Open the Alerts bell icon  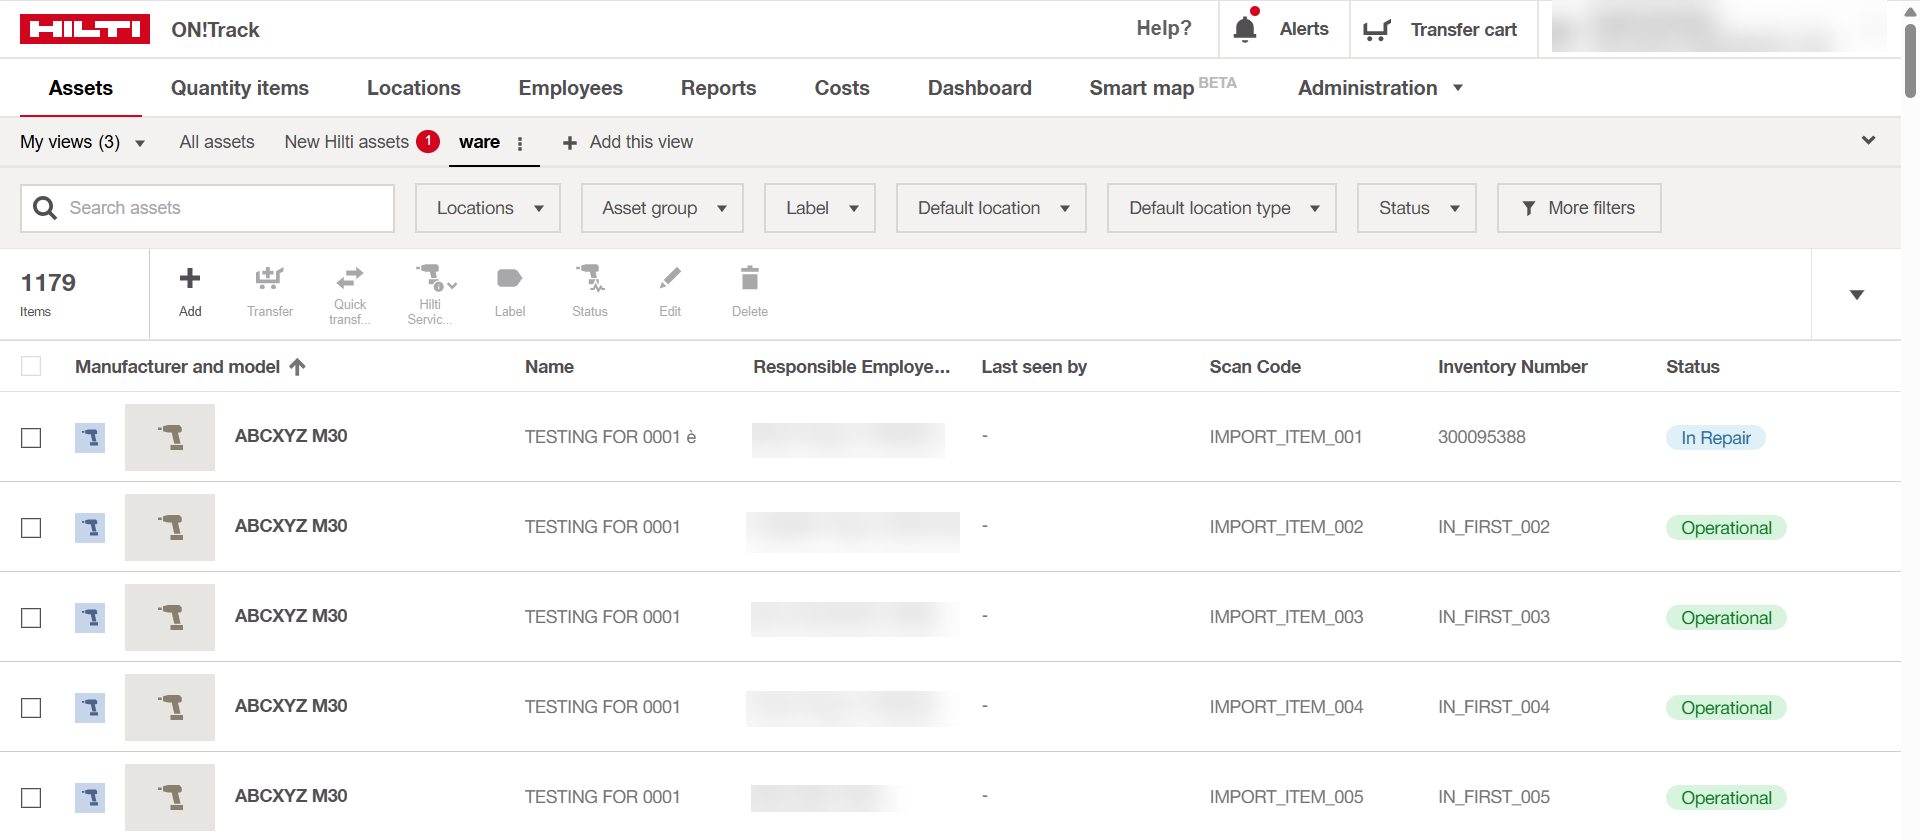coord(1245,29)
